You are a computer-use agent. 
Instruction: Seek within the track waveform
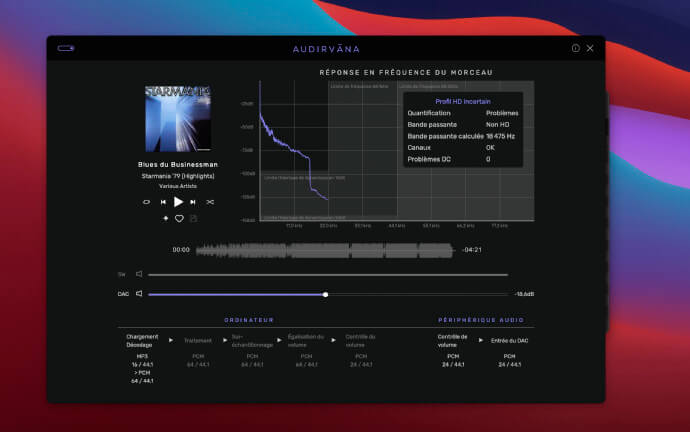coord(325,250)
